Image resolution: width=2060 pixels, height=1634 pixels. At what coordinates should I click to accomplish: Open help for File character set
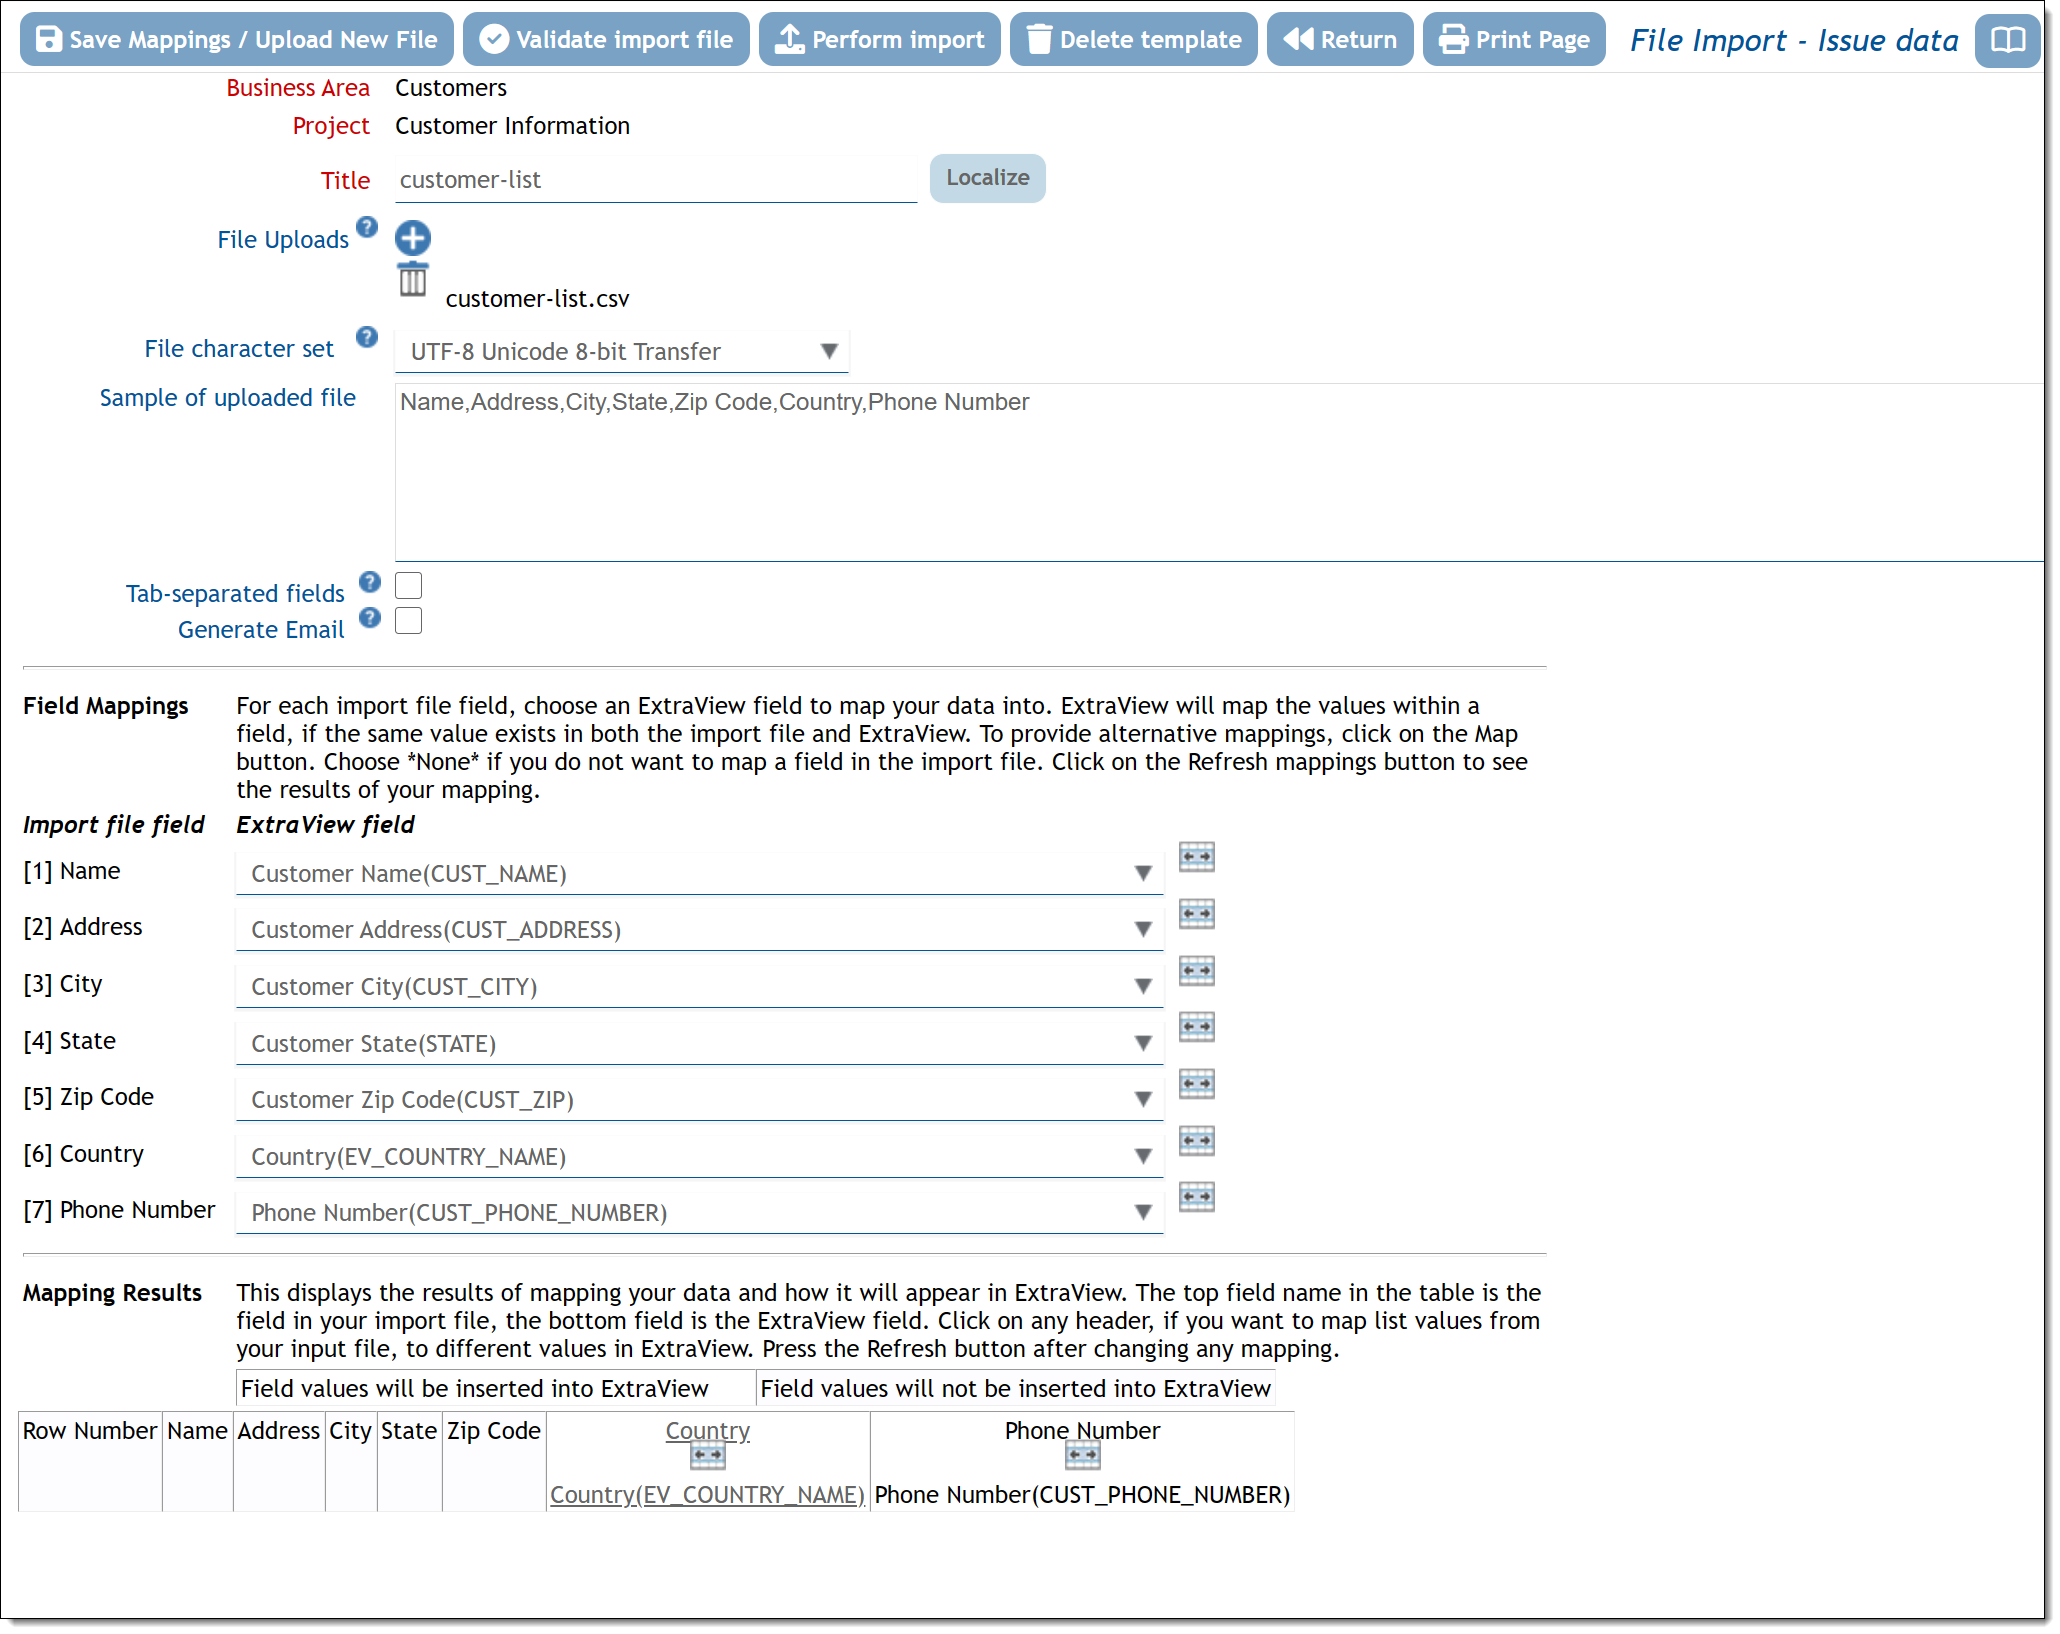coord(367,337)
